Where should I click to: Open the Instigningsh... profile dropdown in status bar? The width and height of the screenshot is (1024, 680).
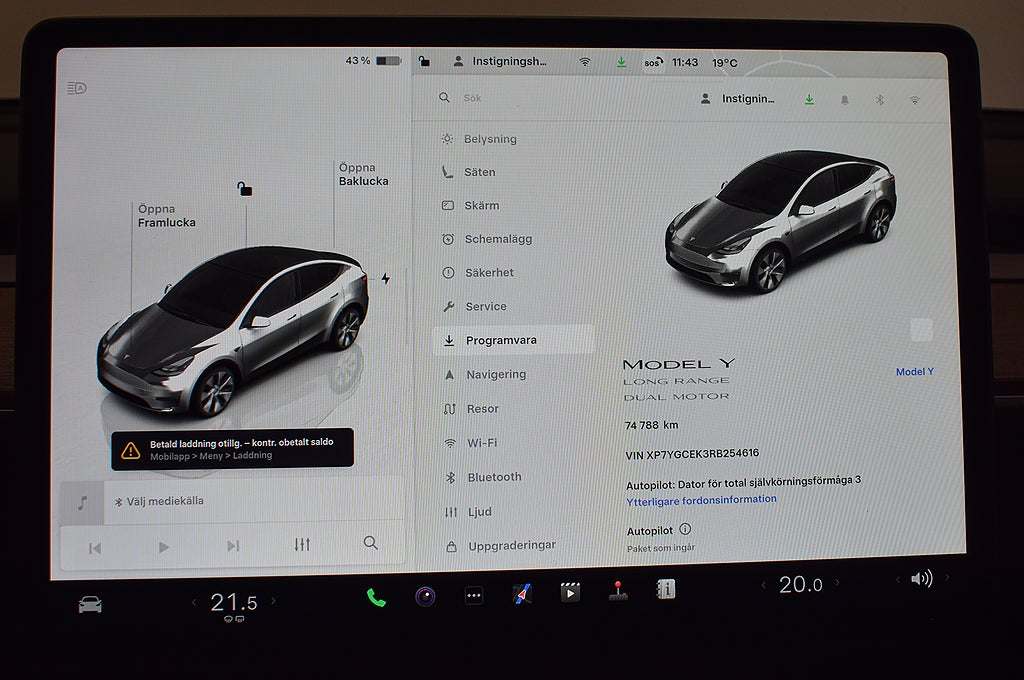(x=500, y=61)
